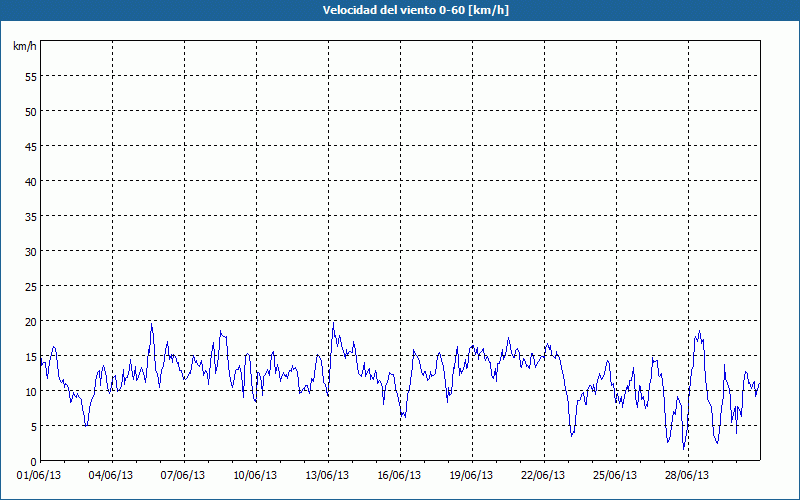Click the y-axis value '35'
Screen dimensions: 800x500
click(x=31, y=217)
